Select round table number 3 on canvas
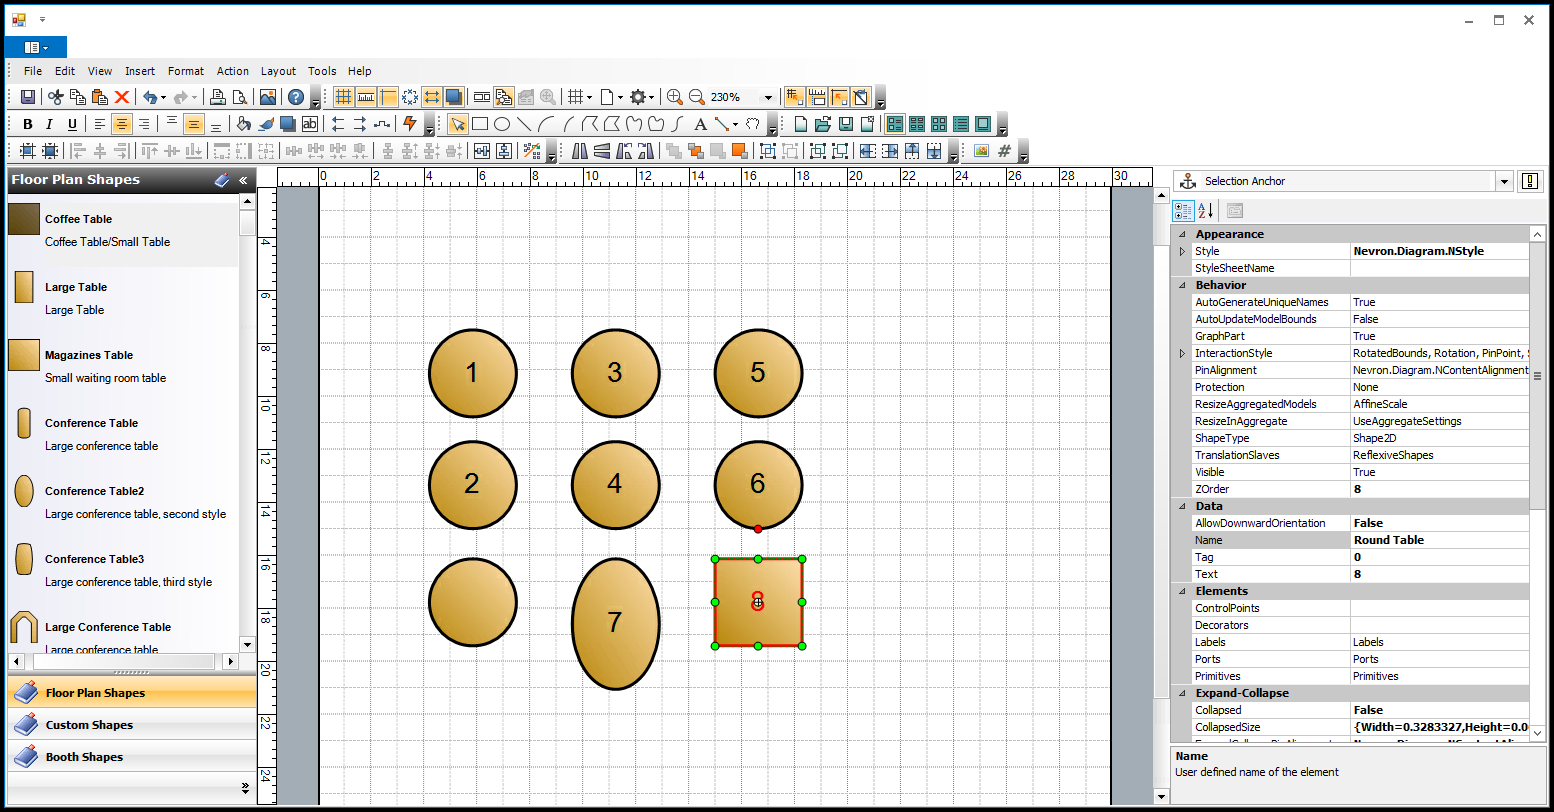The height and width of the screenshot is (812, 1554). [x=615, y=373]
